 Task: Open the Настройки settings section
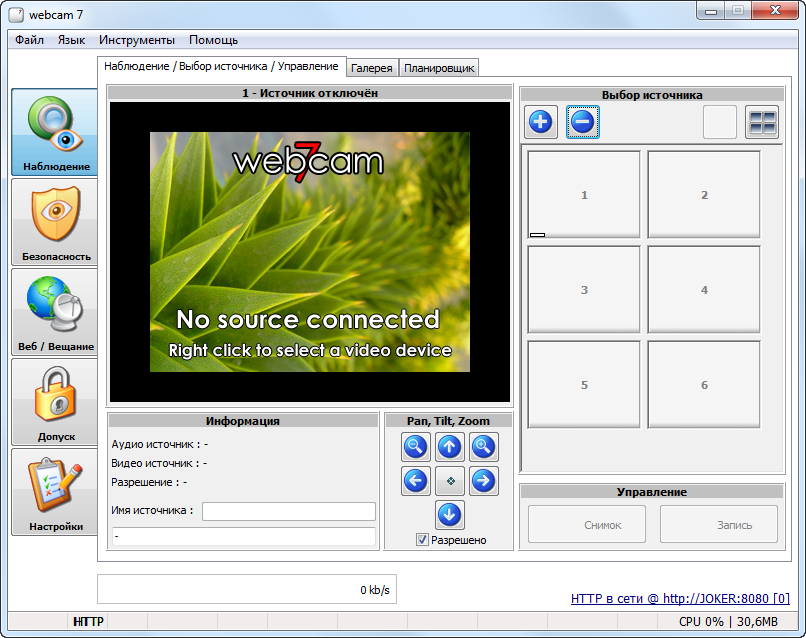click(55, 492)
